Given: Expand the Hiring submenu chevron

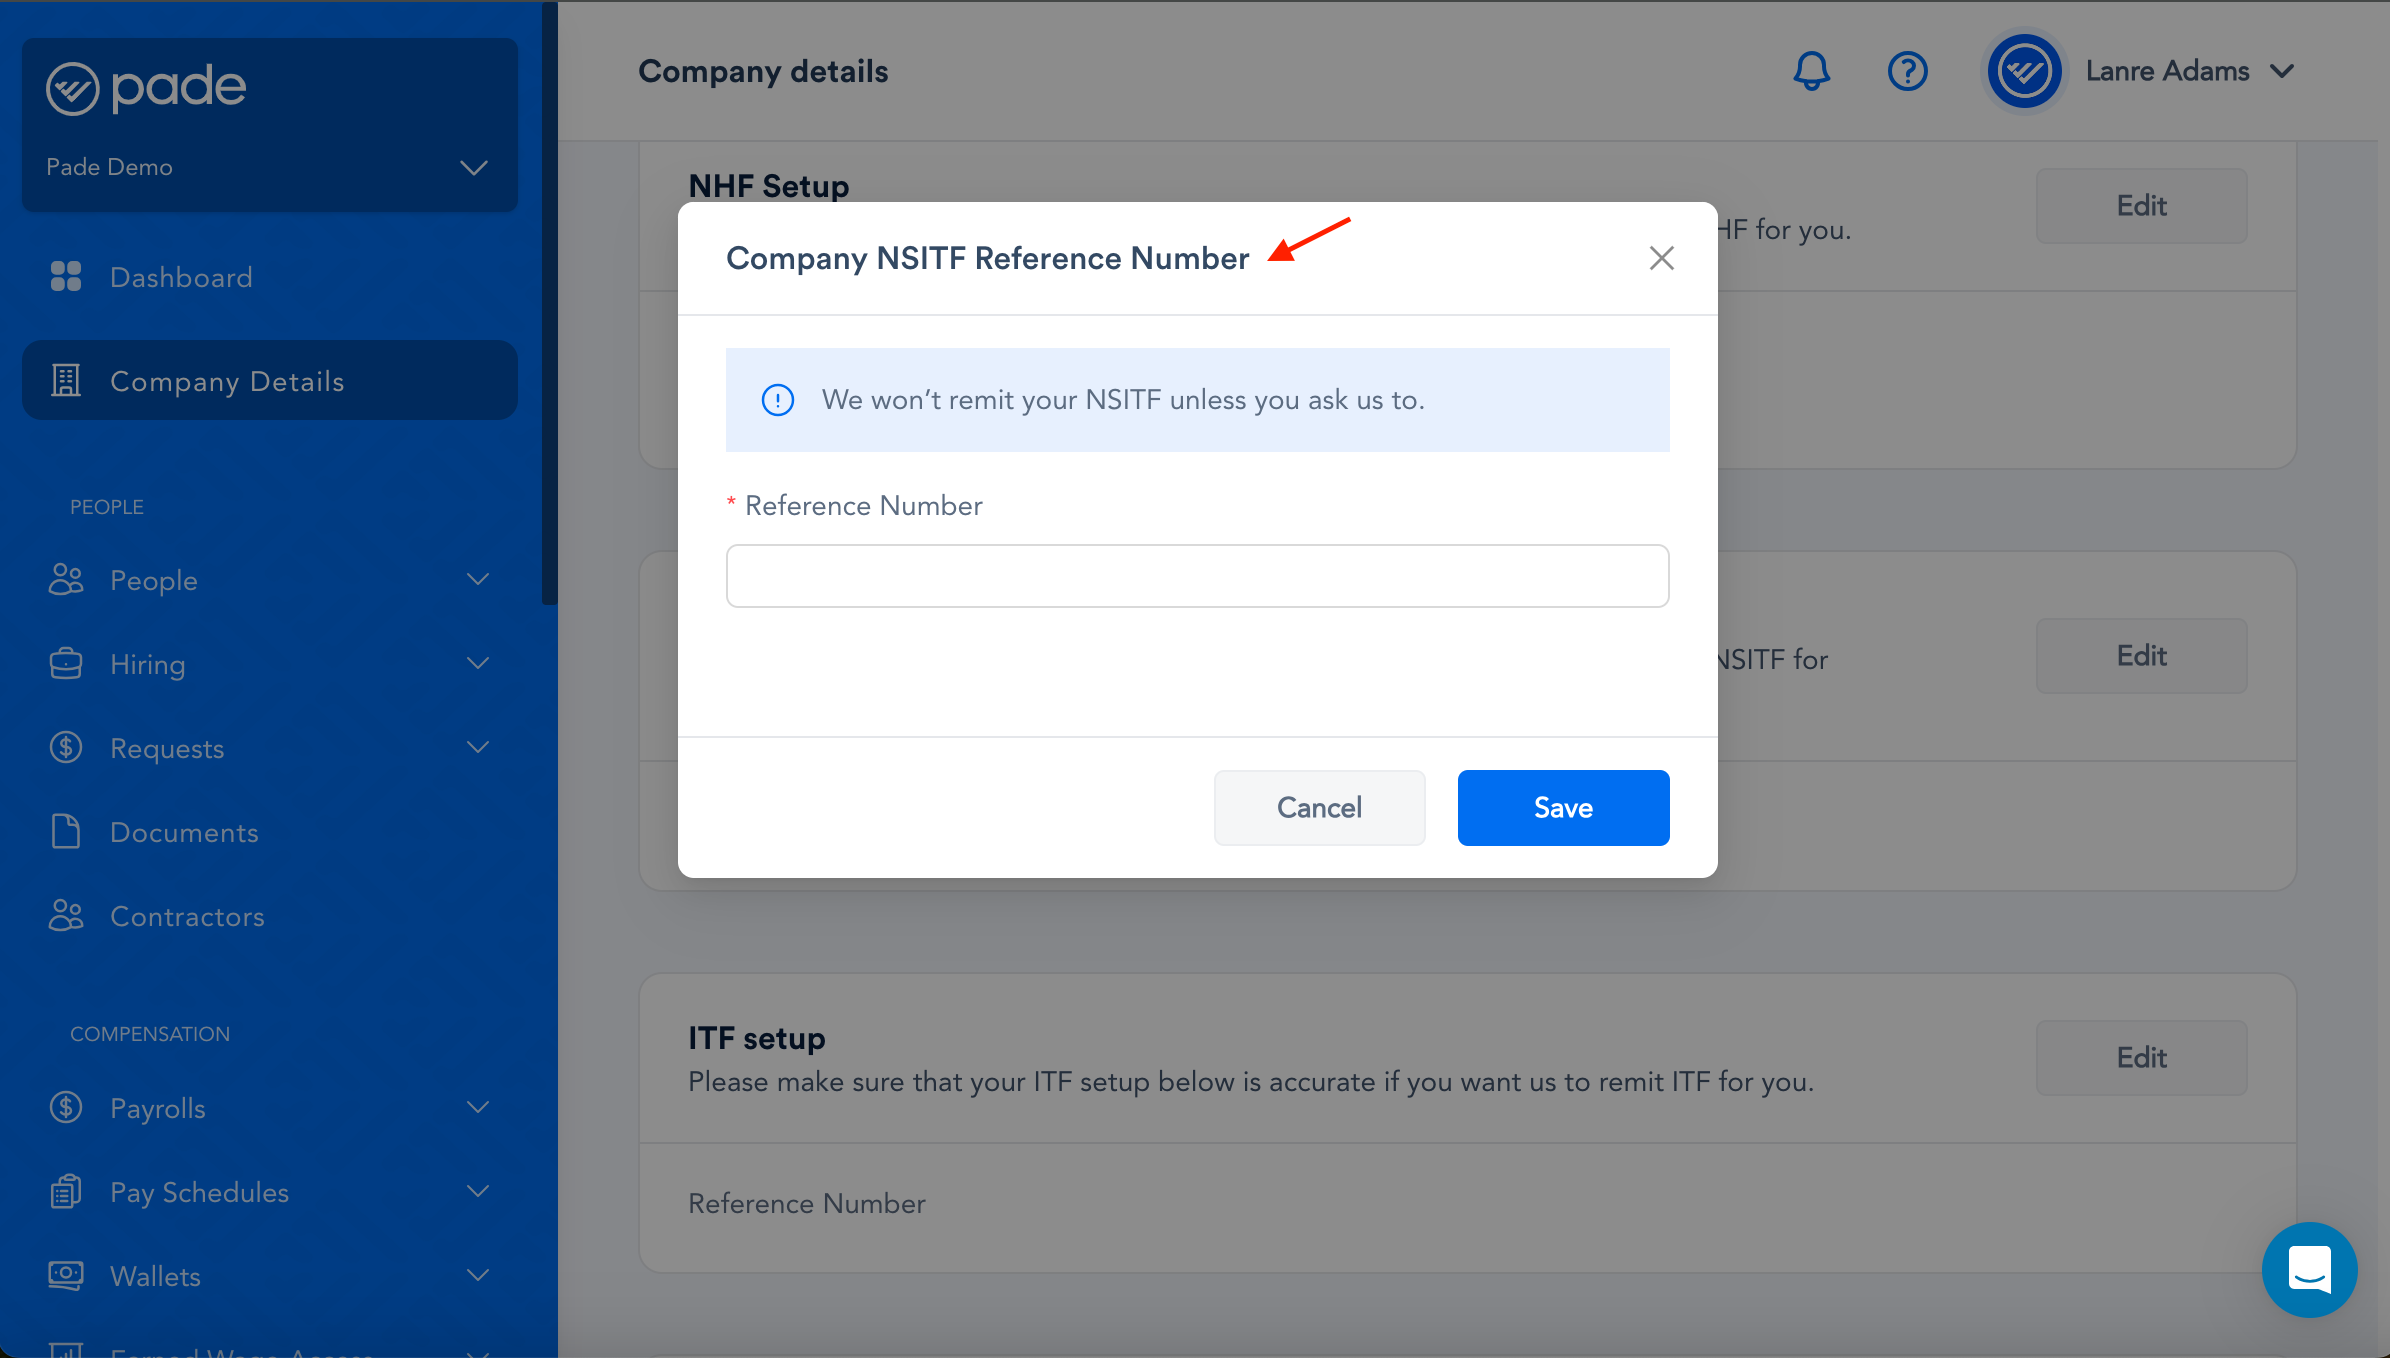Looking at the screenshot, I should pyautogui.click(x=478, y=664).
